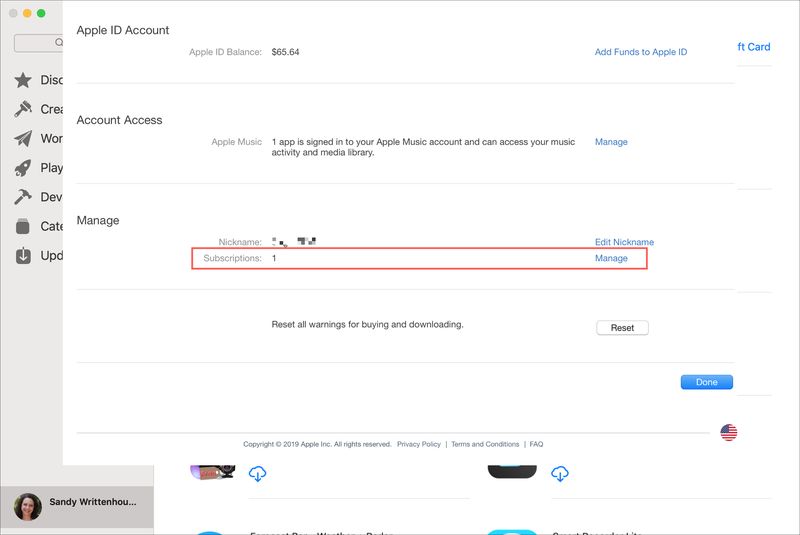Open Sandy Writtenhouse account profile
This screenshot has height=535, width=800.
(77, 506)
